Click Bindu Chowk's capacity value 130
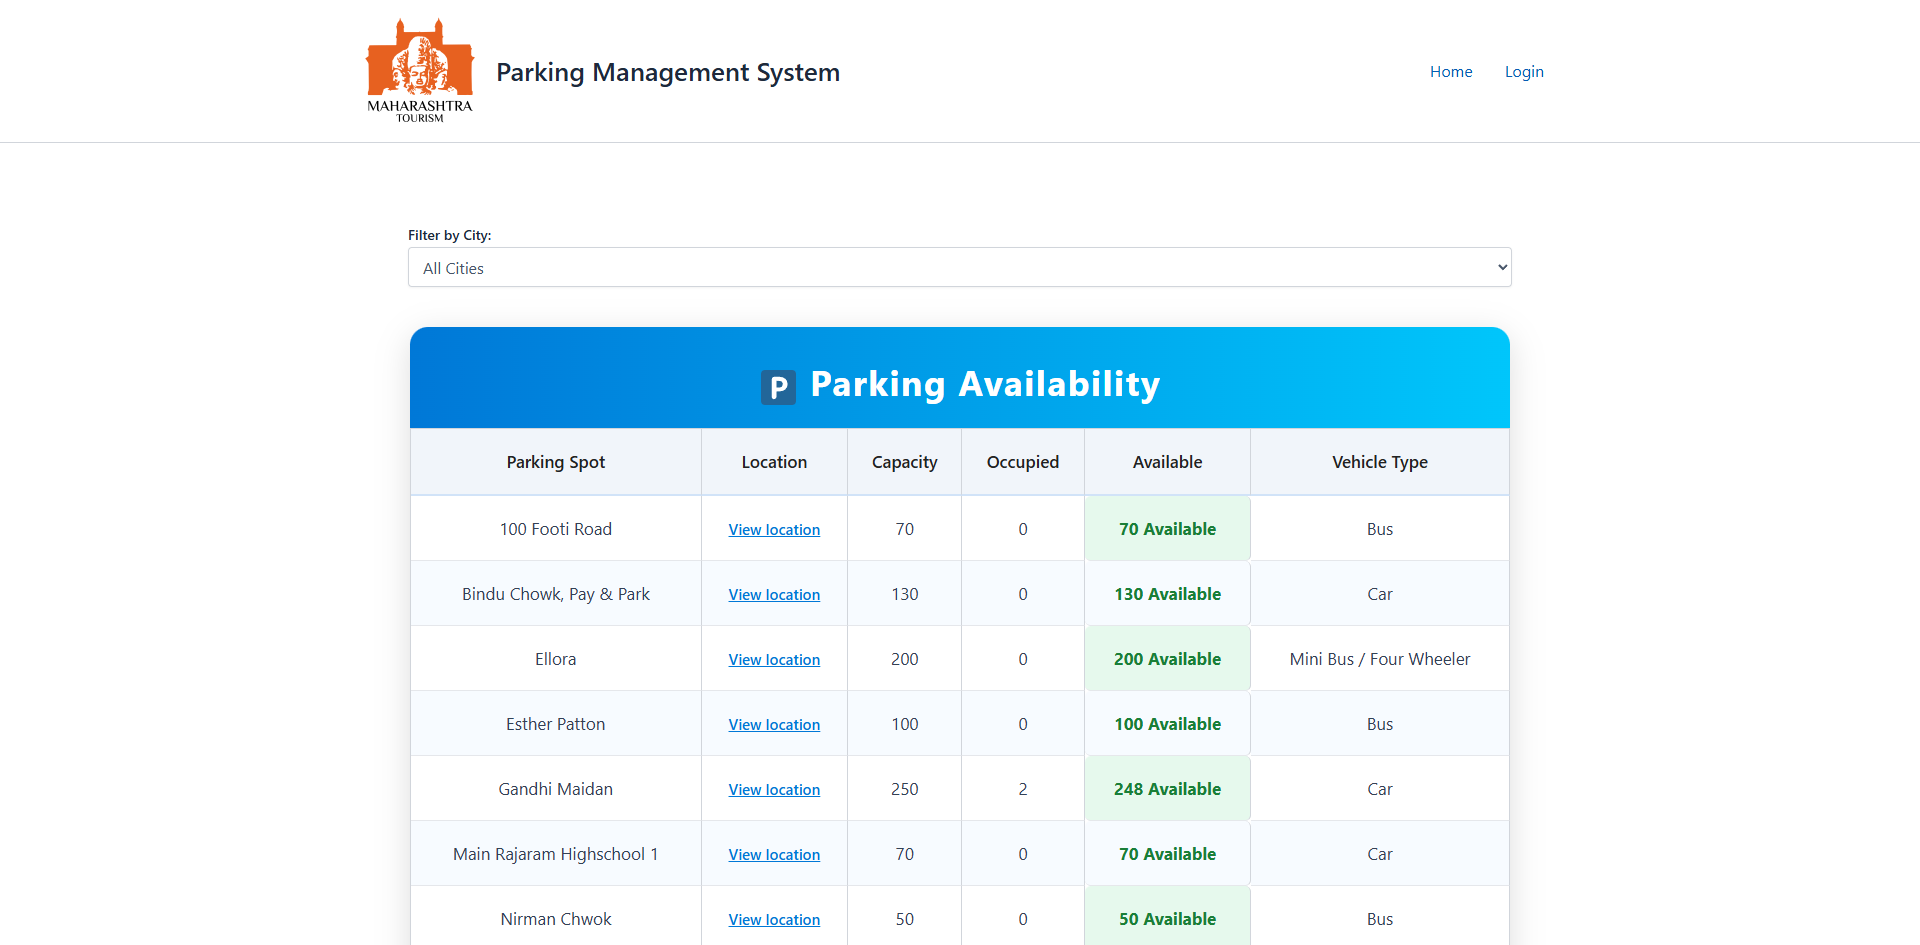The image size is (1920, 945). click(x=905, y=594)
